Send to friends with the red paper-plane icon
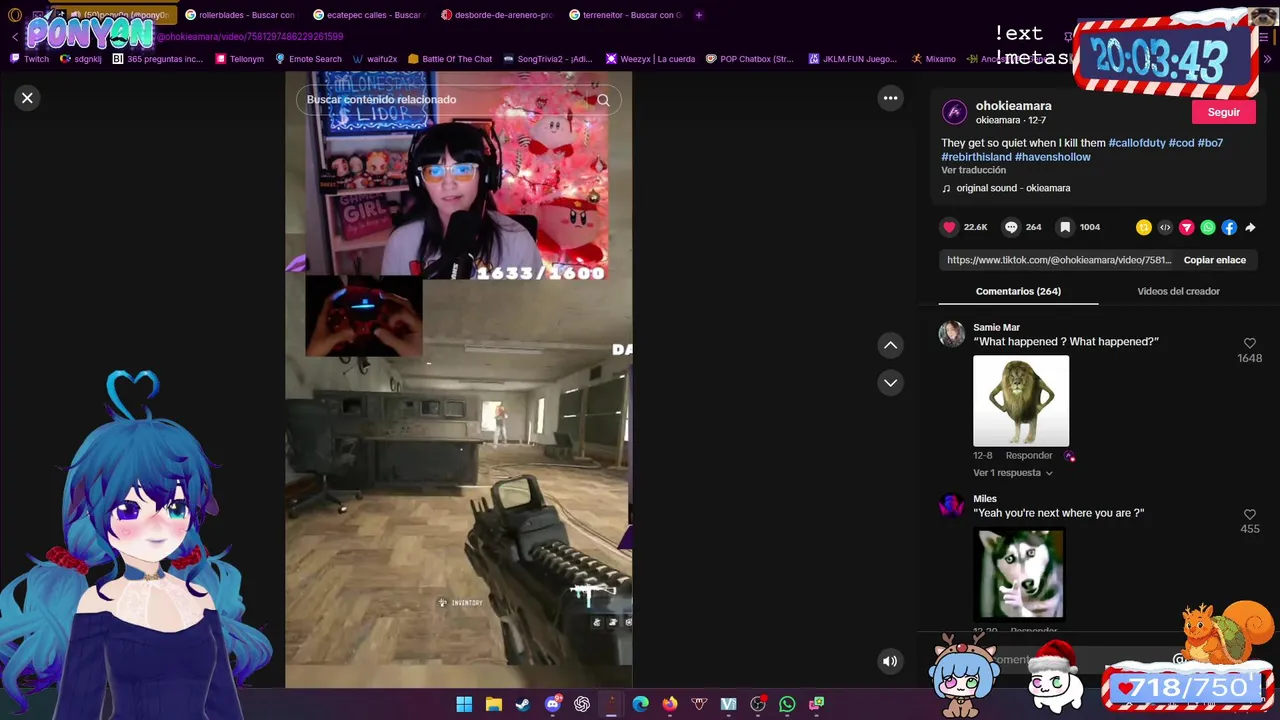Viewport: 1280px width, 720px height. point(1186,227)
